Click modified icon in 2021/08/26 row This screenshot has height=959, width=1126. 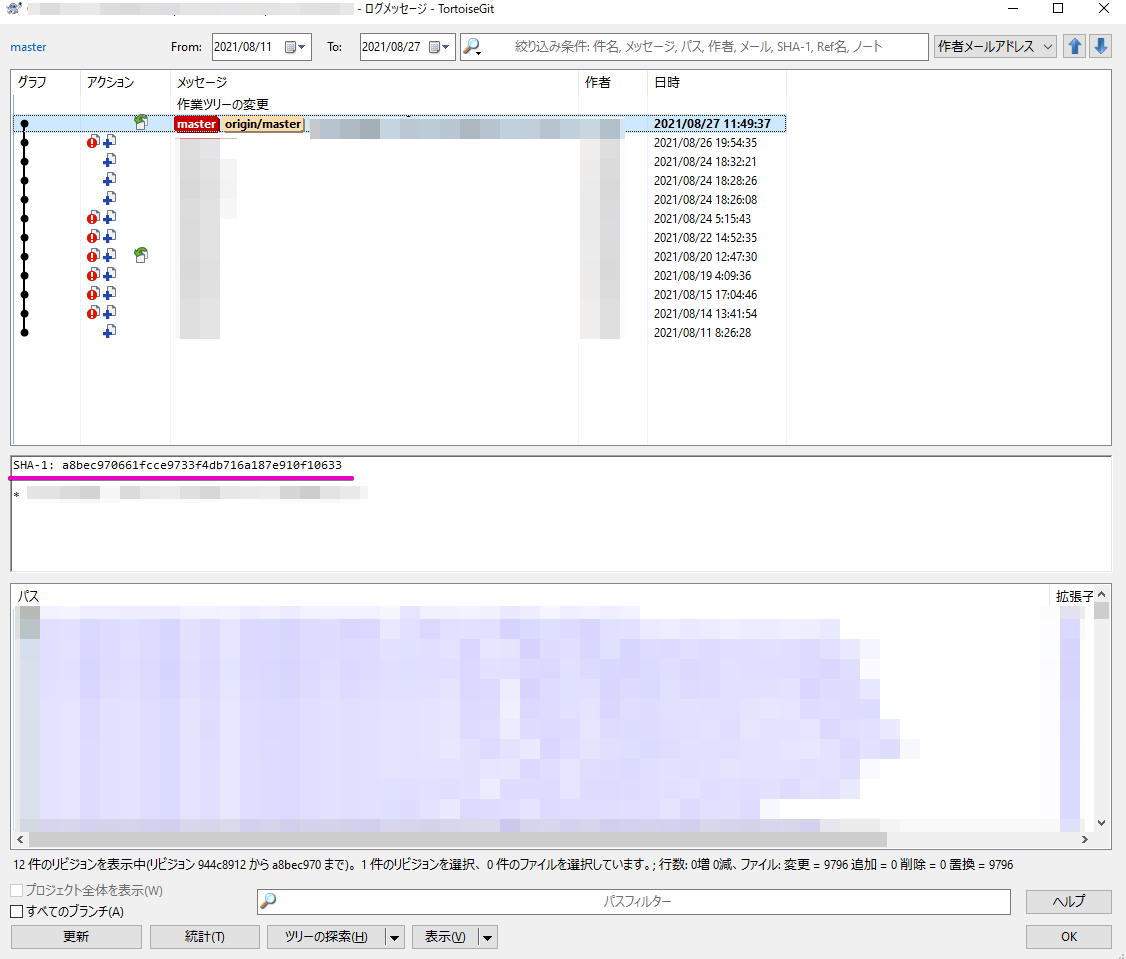(x=93, y=142)
